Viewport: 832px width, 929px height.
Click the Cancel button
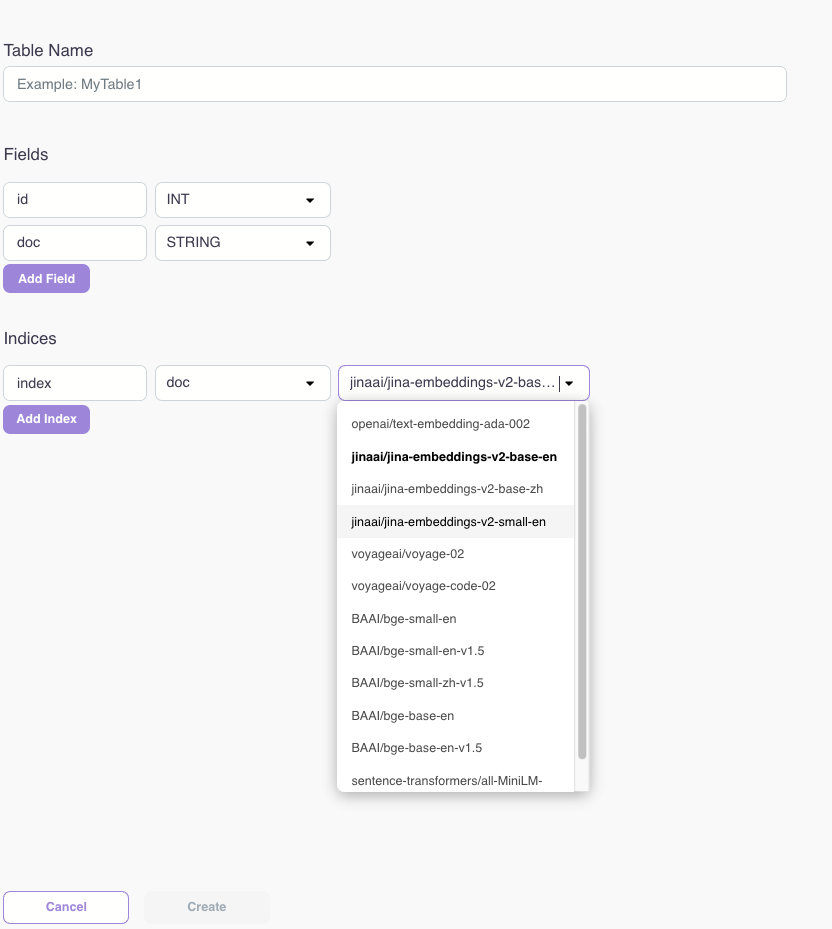[x=66, y=907]
